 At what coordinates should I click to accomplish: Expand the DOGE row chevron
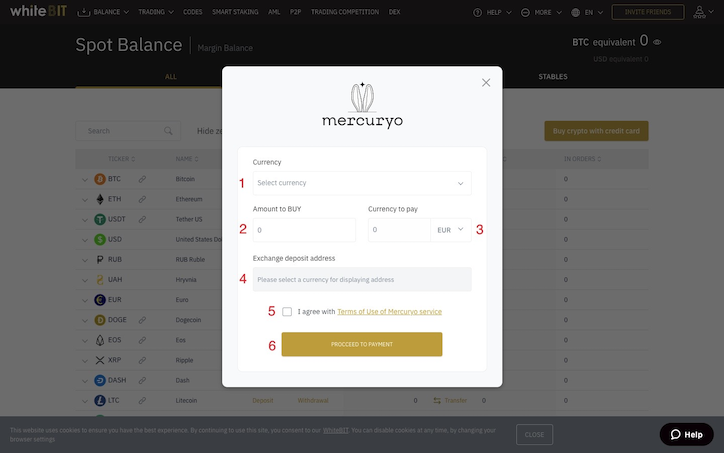tap(84, 320)
